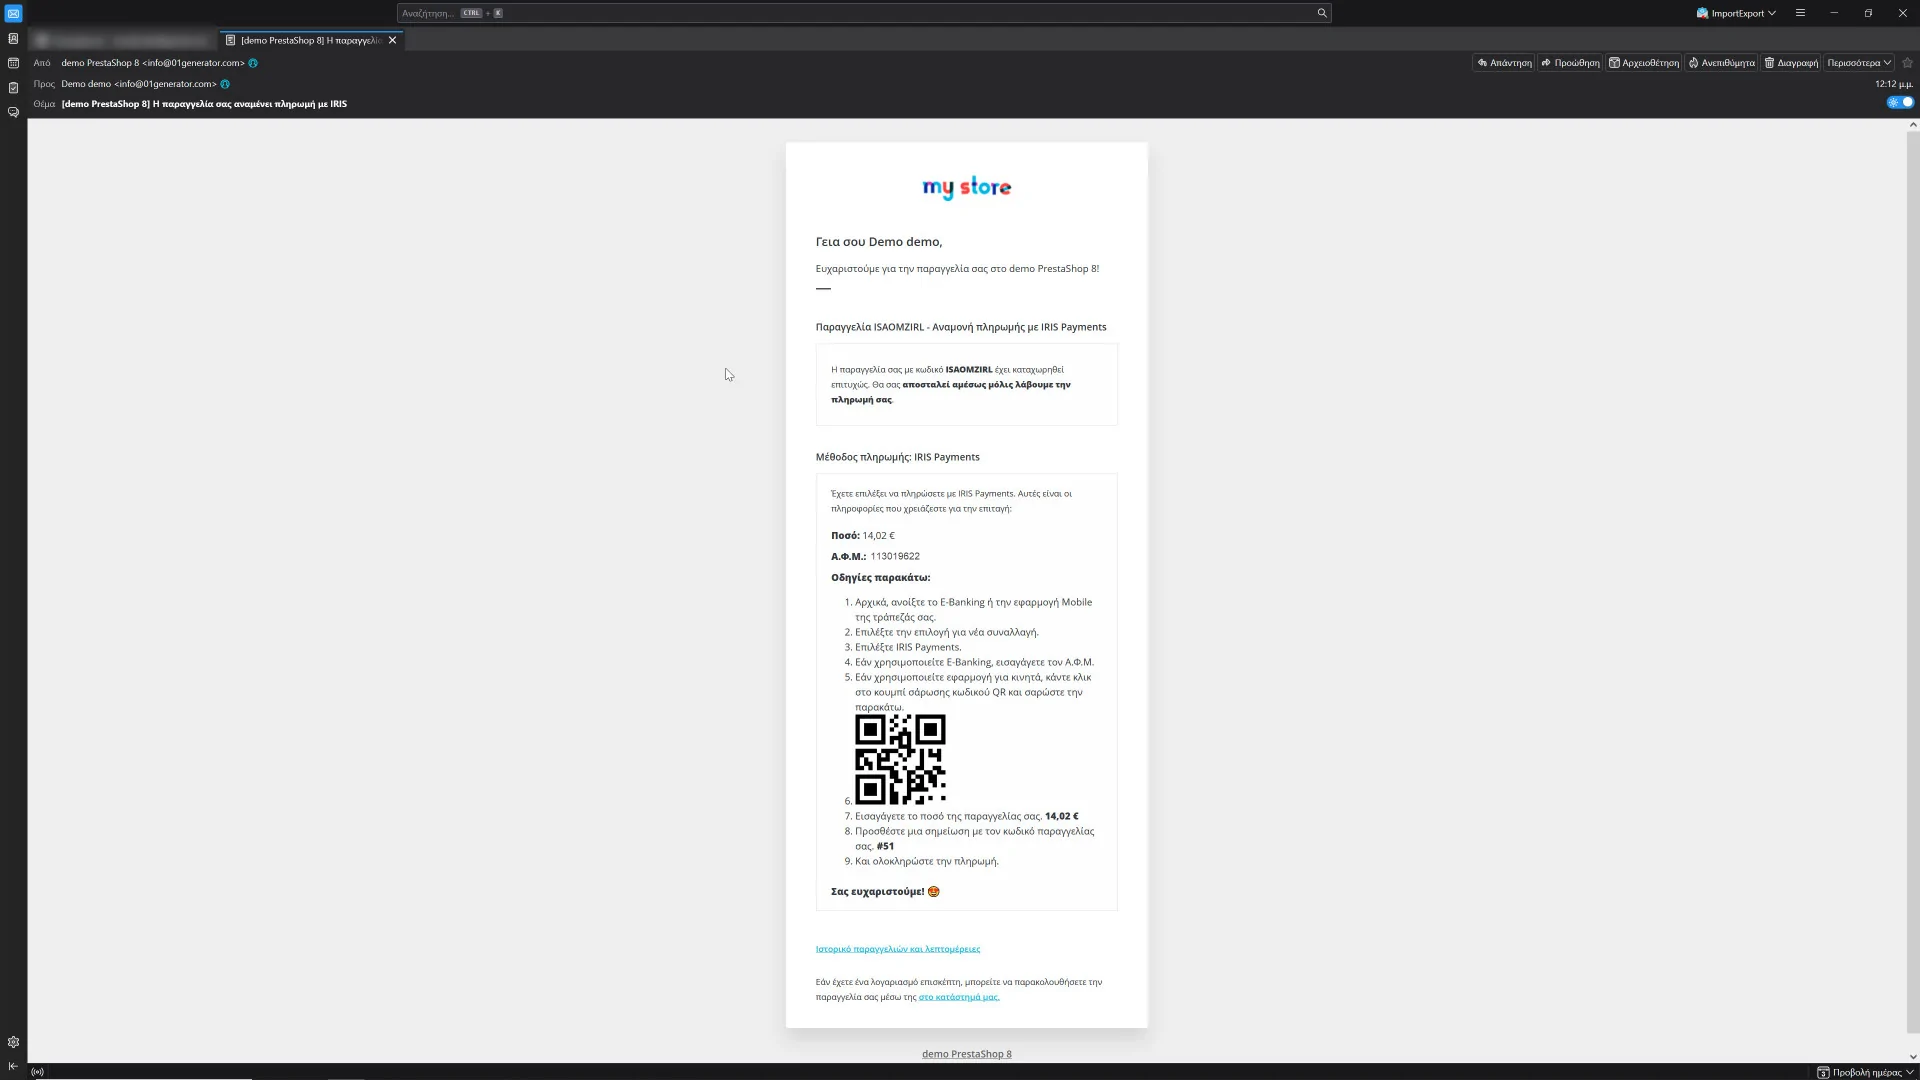Open the Address Book sidebar icon

(13, 38)
